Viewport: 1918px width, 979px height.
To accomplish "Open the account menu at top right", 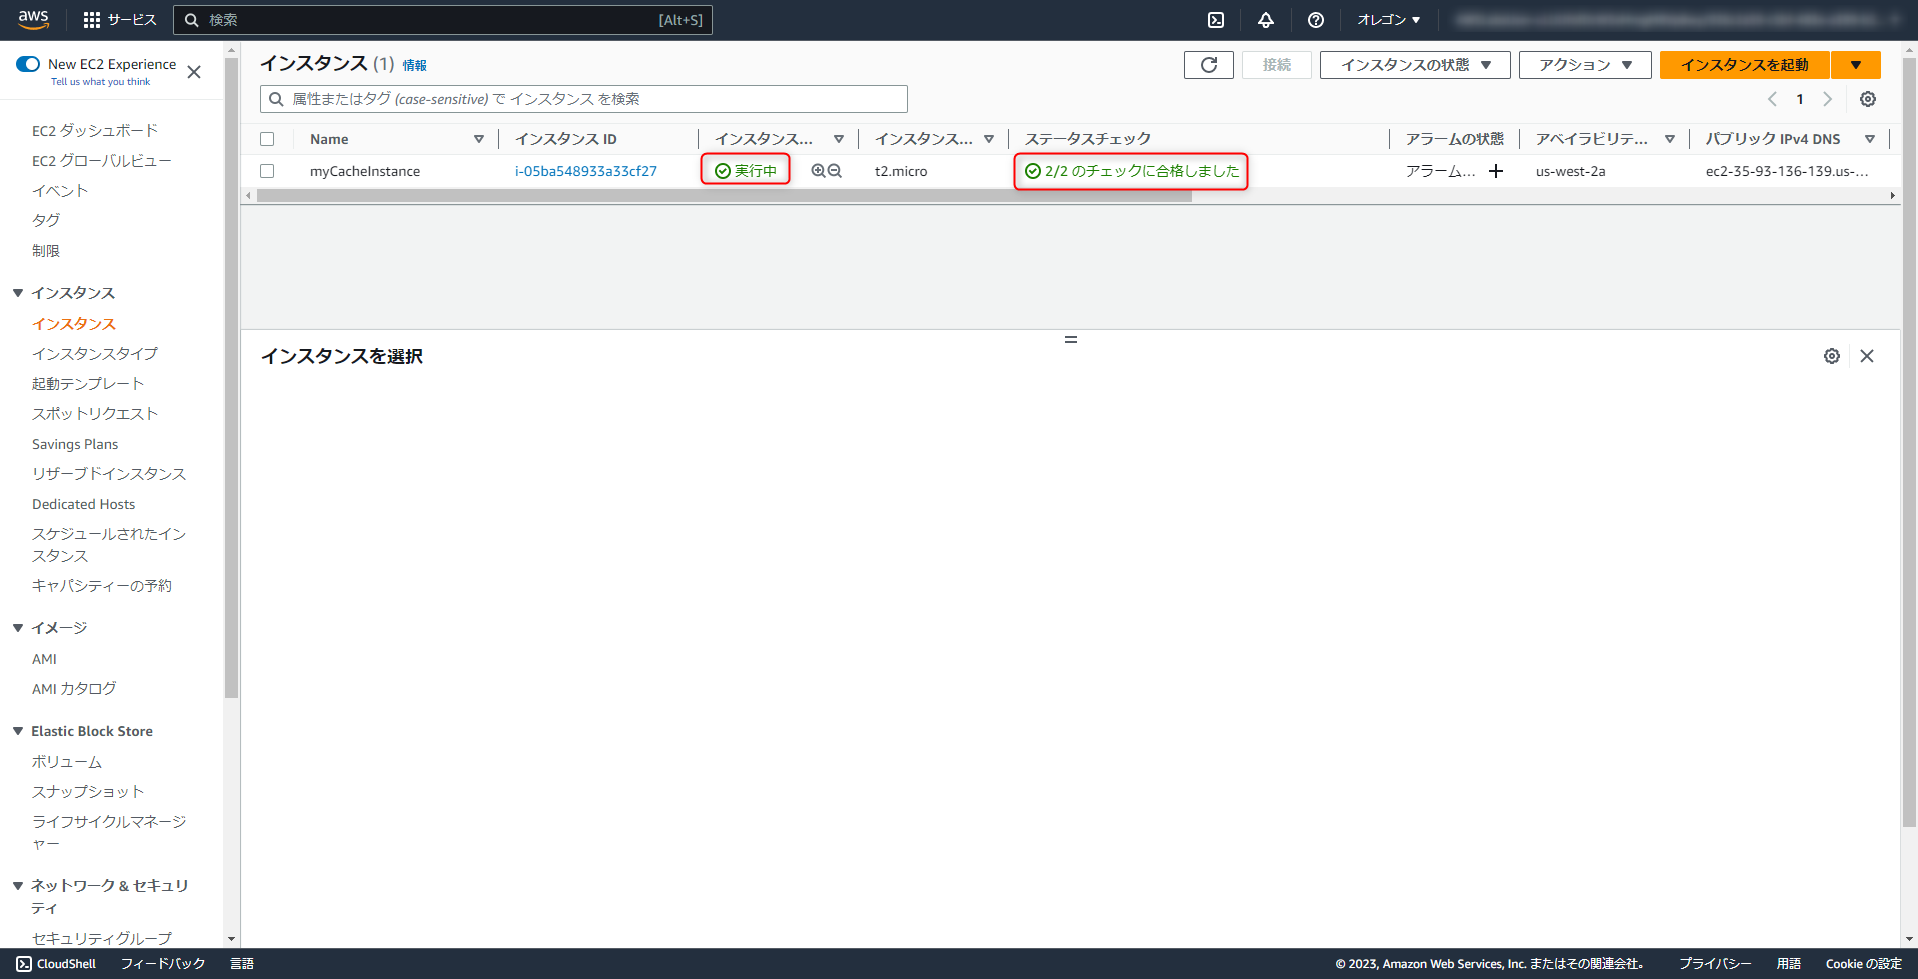I will click(1680, 19).
